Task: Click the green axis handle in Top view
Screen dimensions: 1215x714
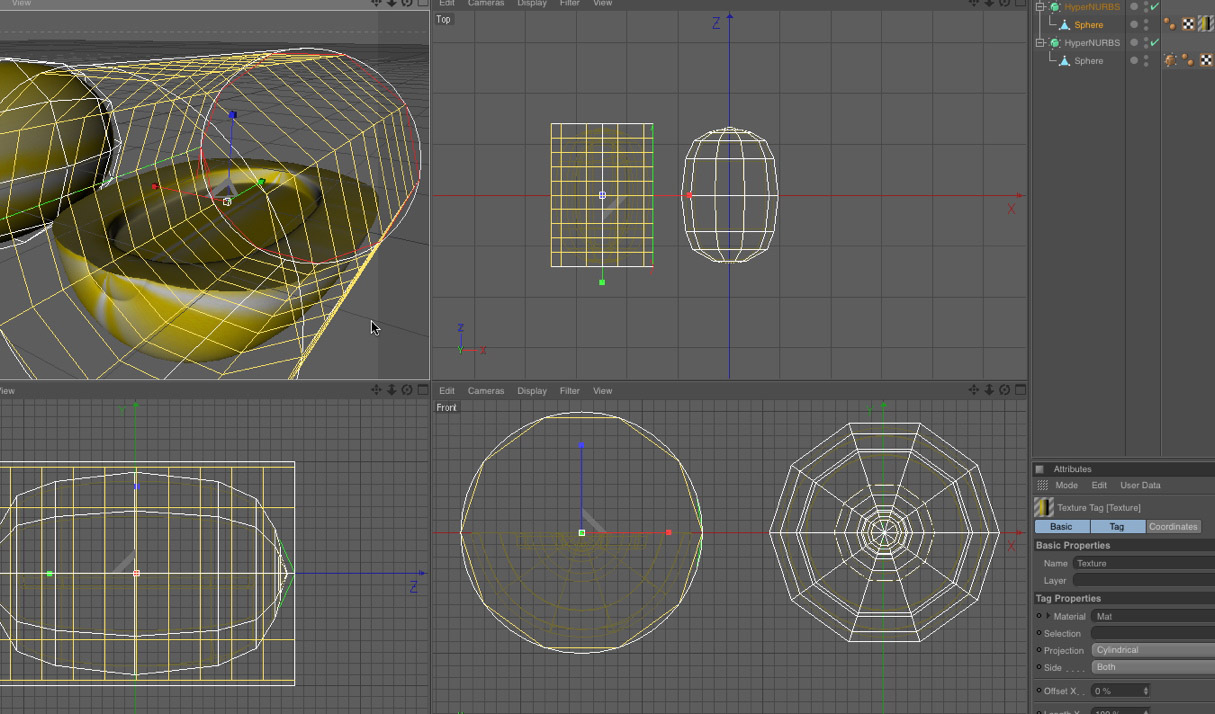Action: pyautogui.click(x=602, y=283)
